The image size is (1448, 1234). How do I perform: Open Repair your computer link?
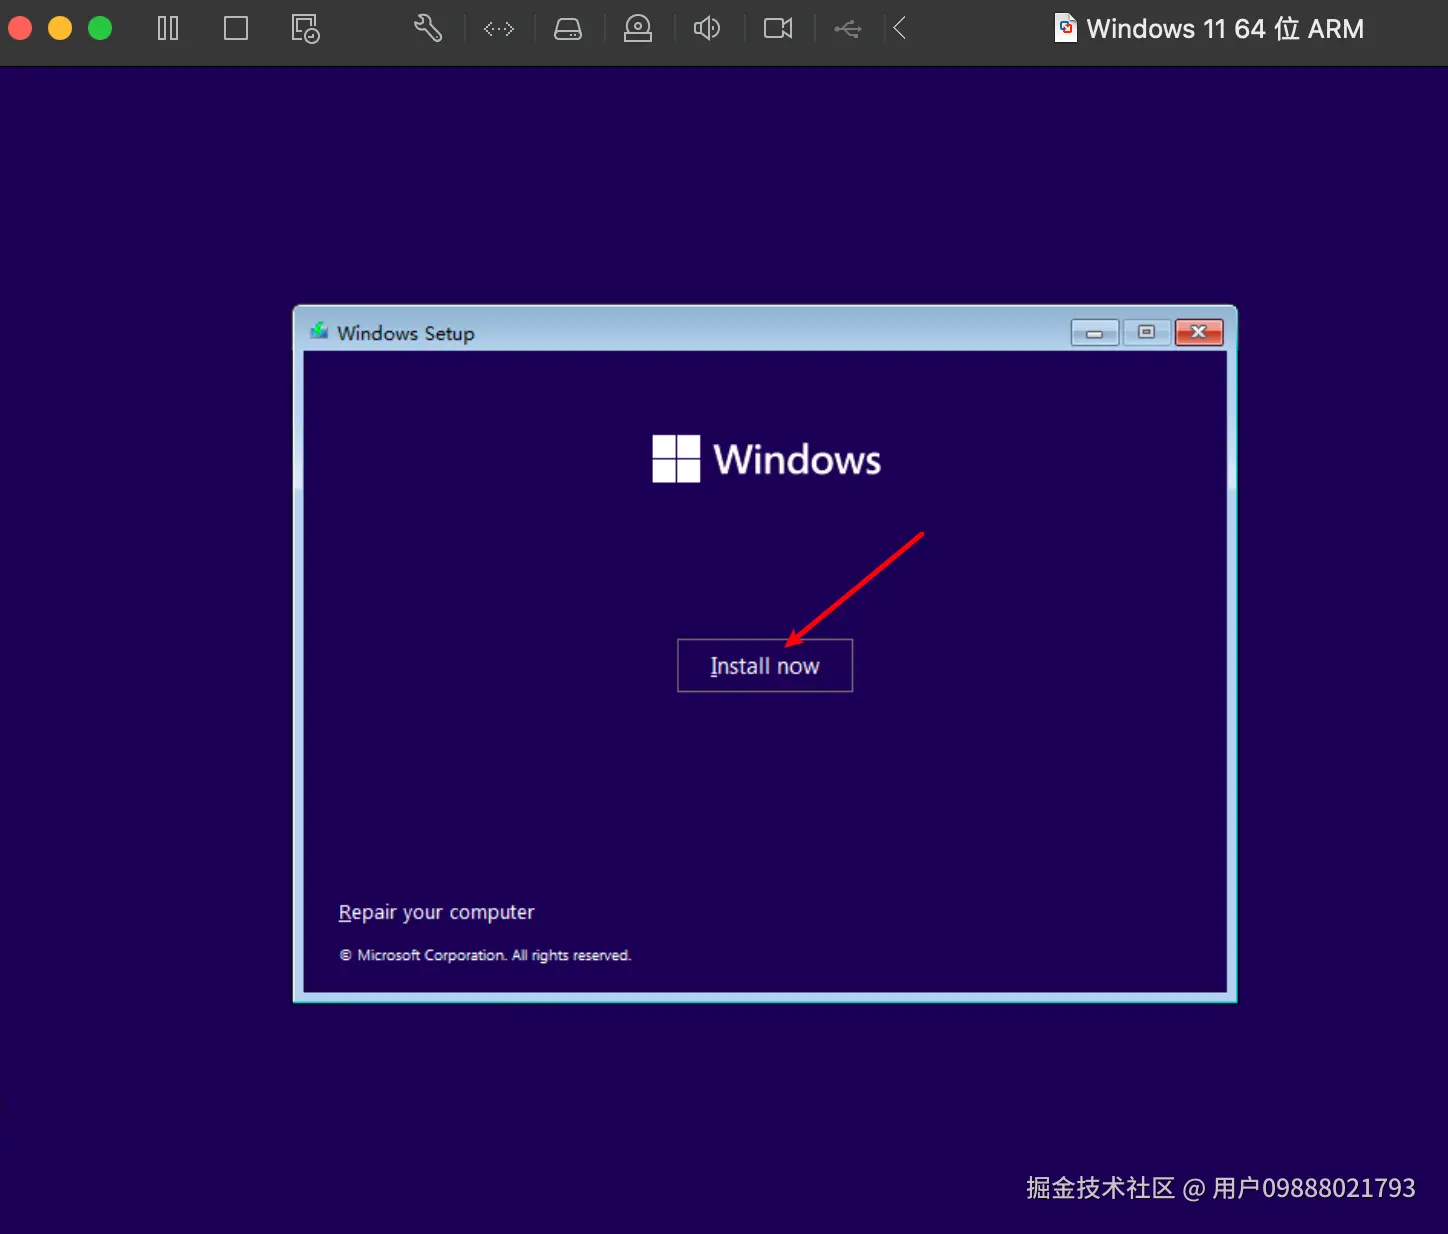pyautogui.click(x=436, y=912)
